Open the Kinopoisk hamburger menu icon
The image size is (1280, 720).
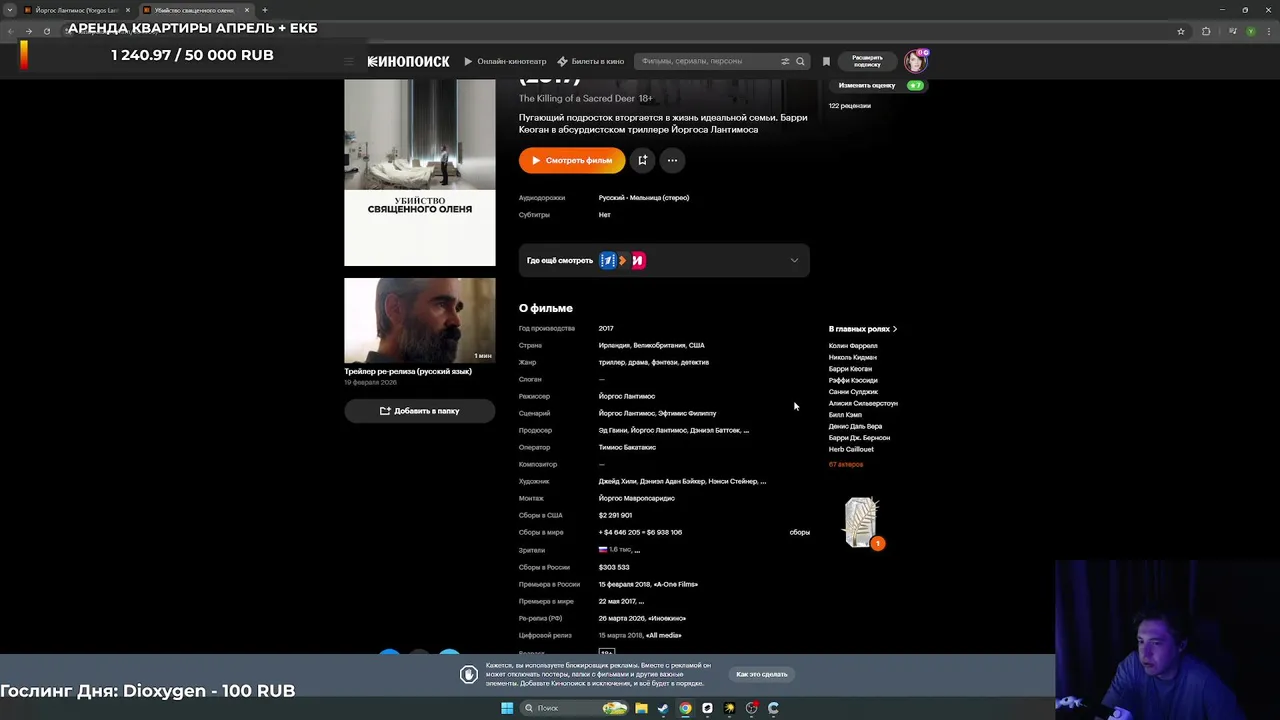coord(349,61)
